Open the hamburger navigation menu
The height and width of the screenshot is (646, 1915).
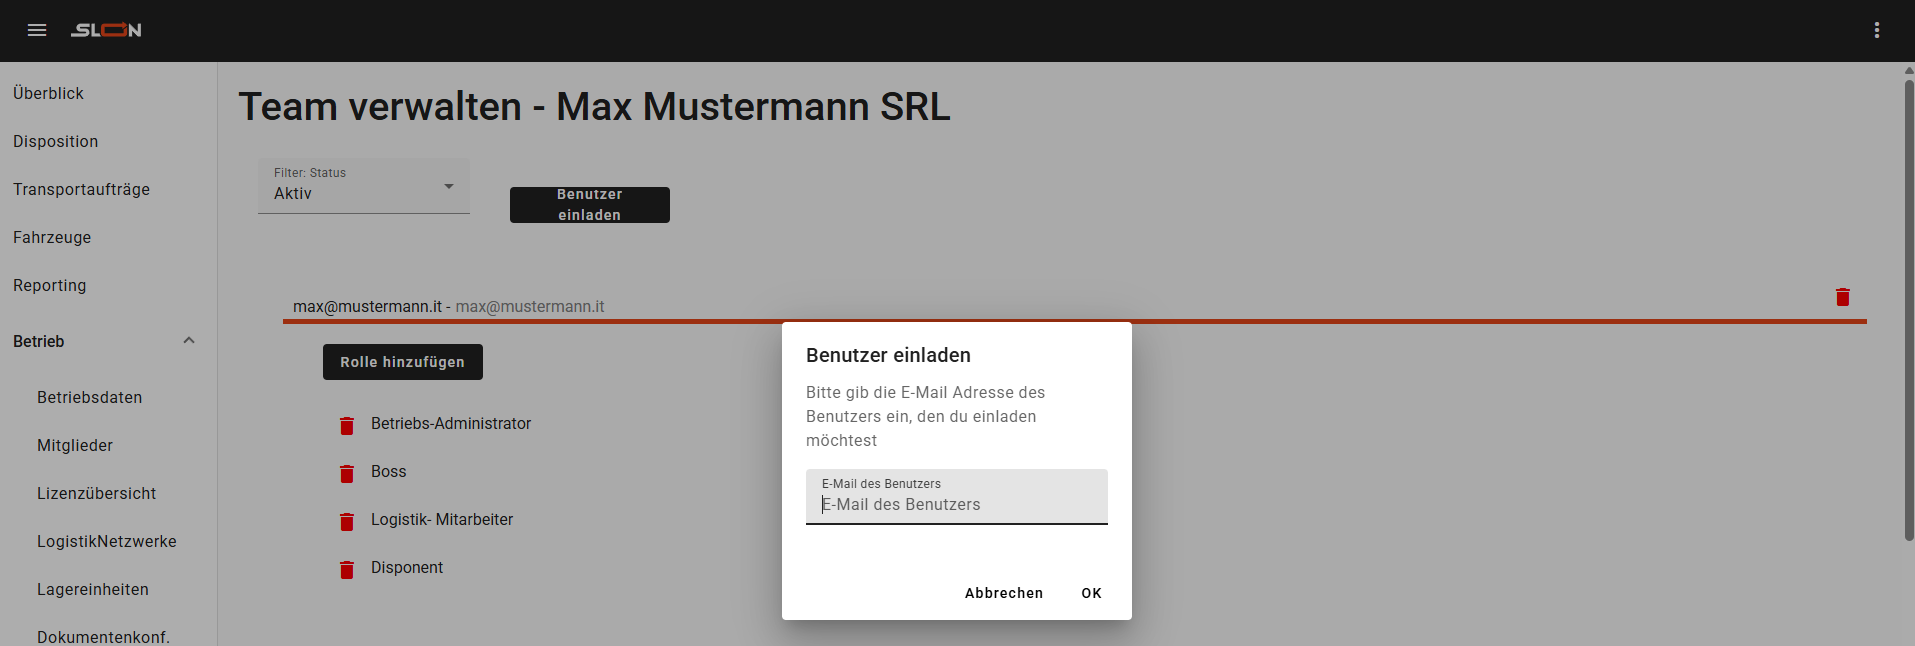click(37, 30)
